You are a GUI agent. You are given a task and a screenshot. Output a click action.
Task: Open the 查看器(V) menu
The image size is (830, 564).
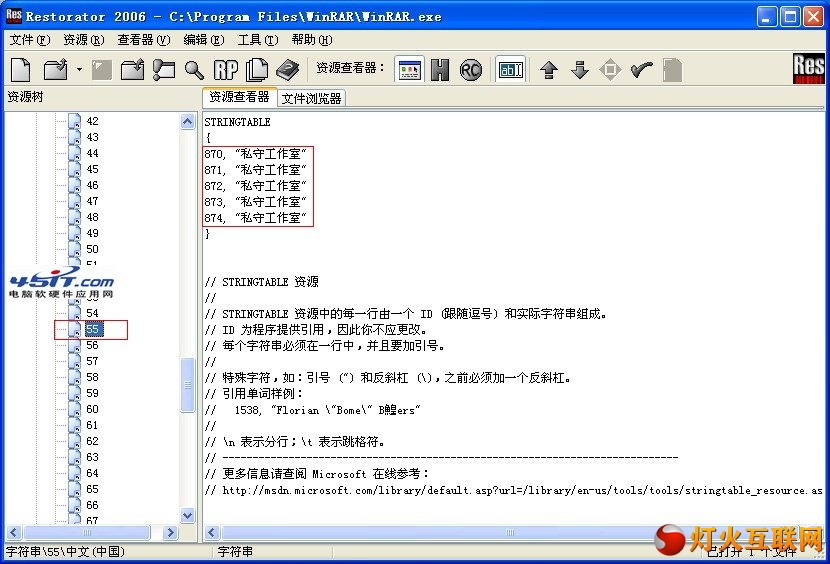pyautogui.click(x=144, y=40)
